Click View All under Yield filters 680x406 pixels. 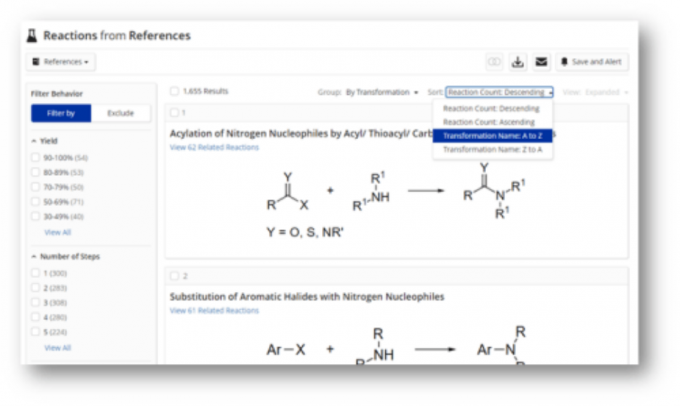57,232
